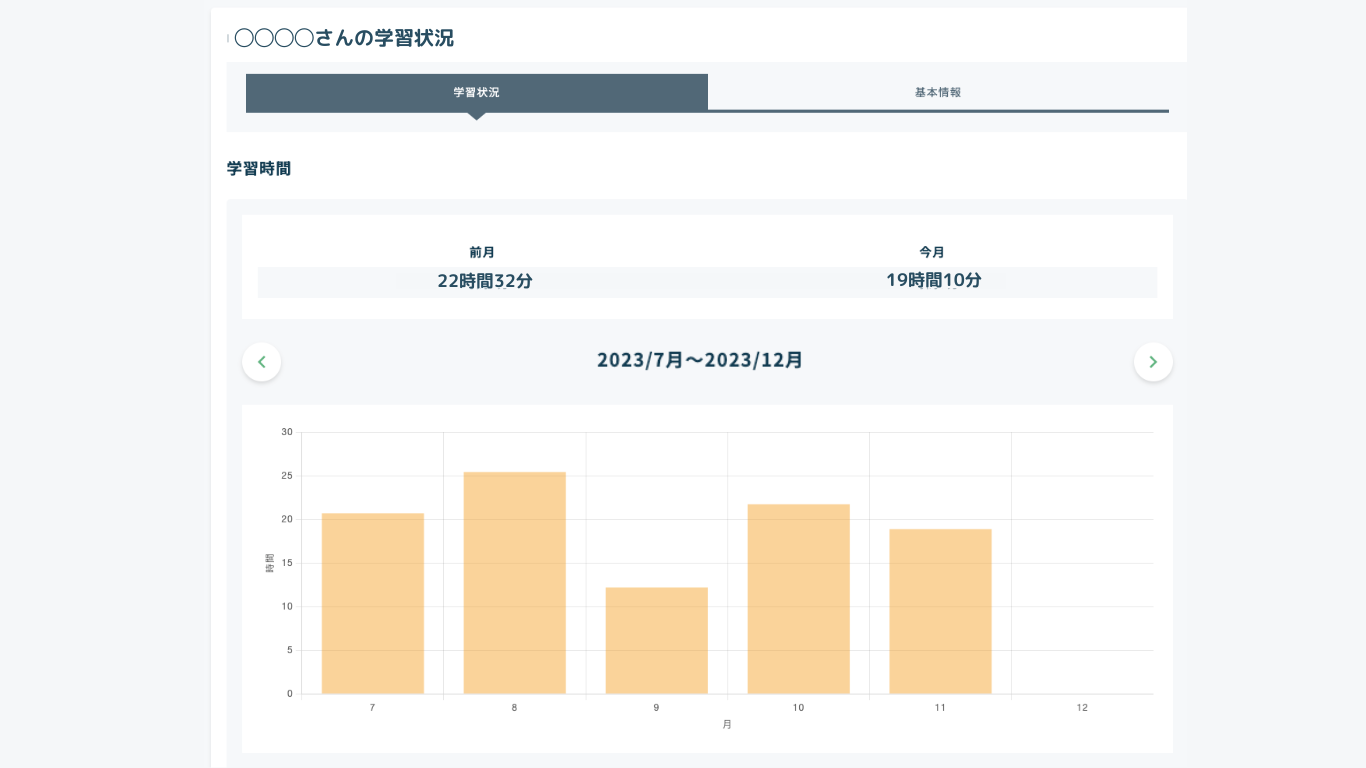Select the 今月 label
1366x768 pixels.
[x=932, y=253]
